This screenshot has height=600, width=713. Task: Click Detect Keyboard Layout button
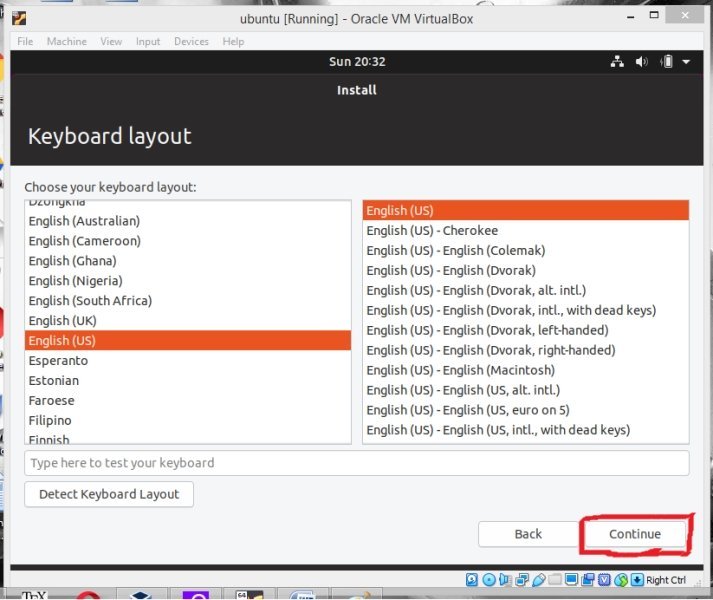coord(109,494)
